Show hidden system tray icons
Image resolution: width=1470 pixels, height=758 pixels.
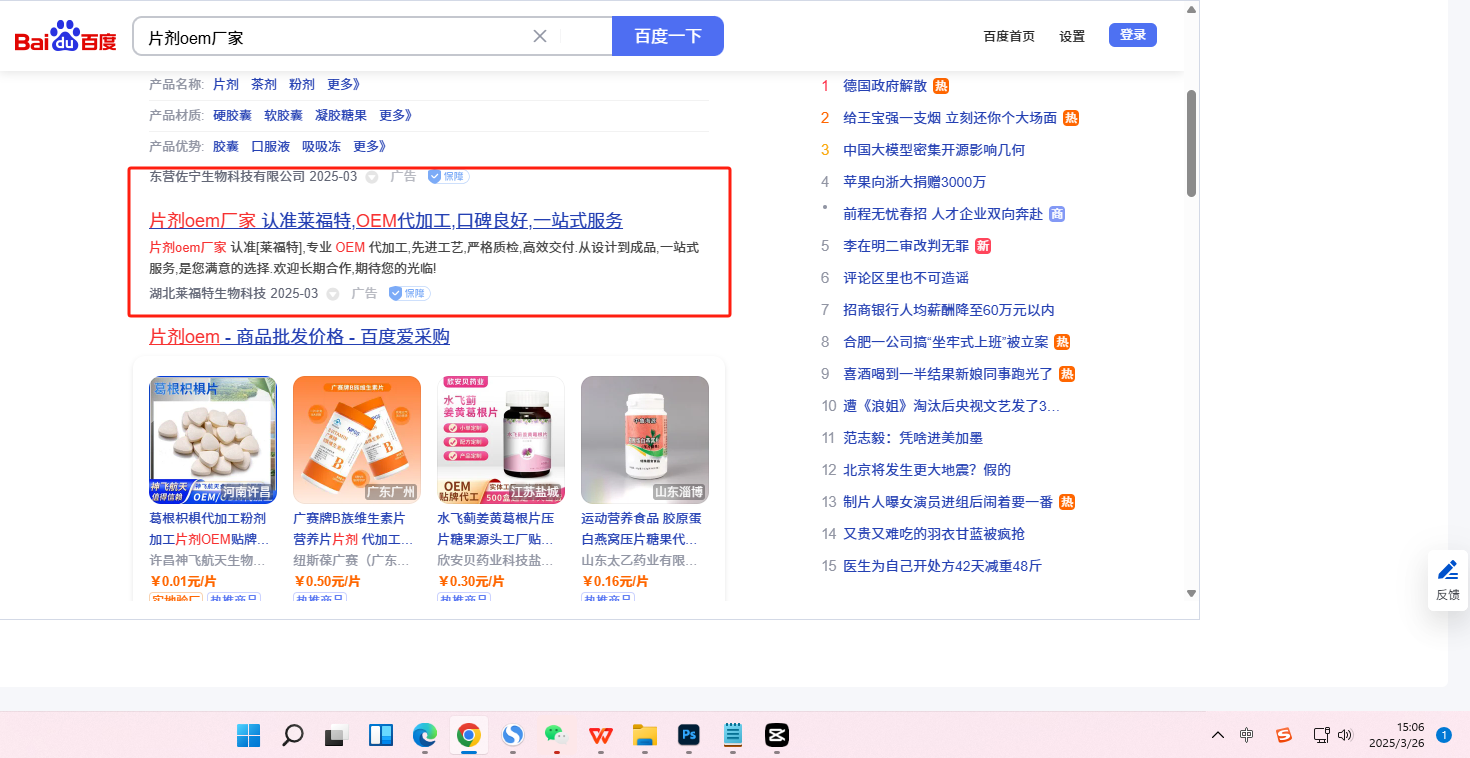click(1218, 735)
